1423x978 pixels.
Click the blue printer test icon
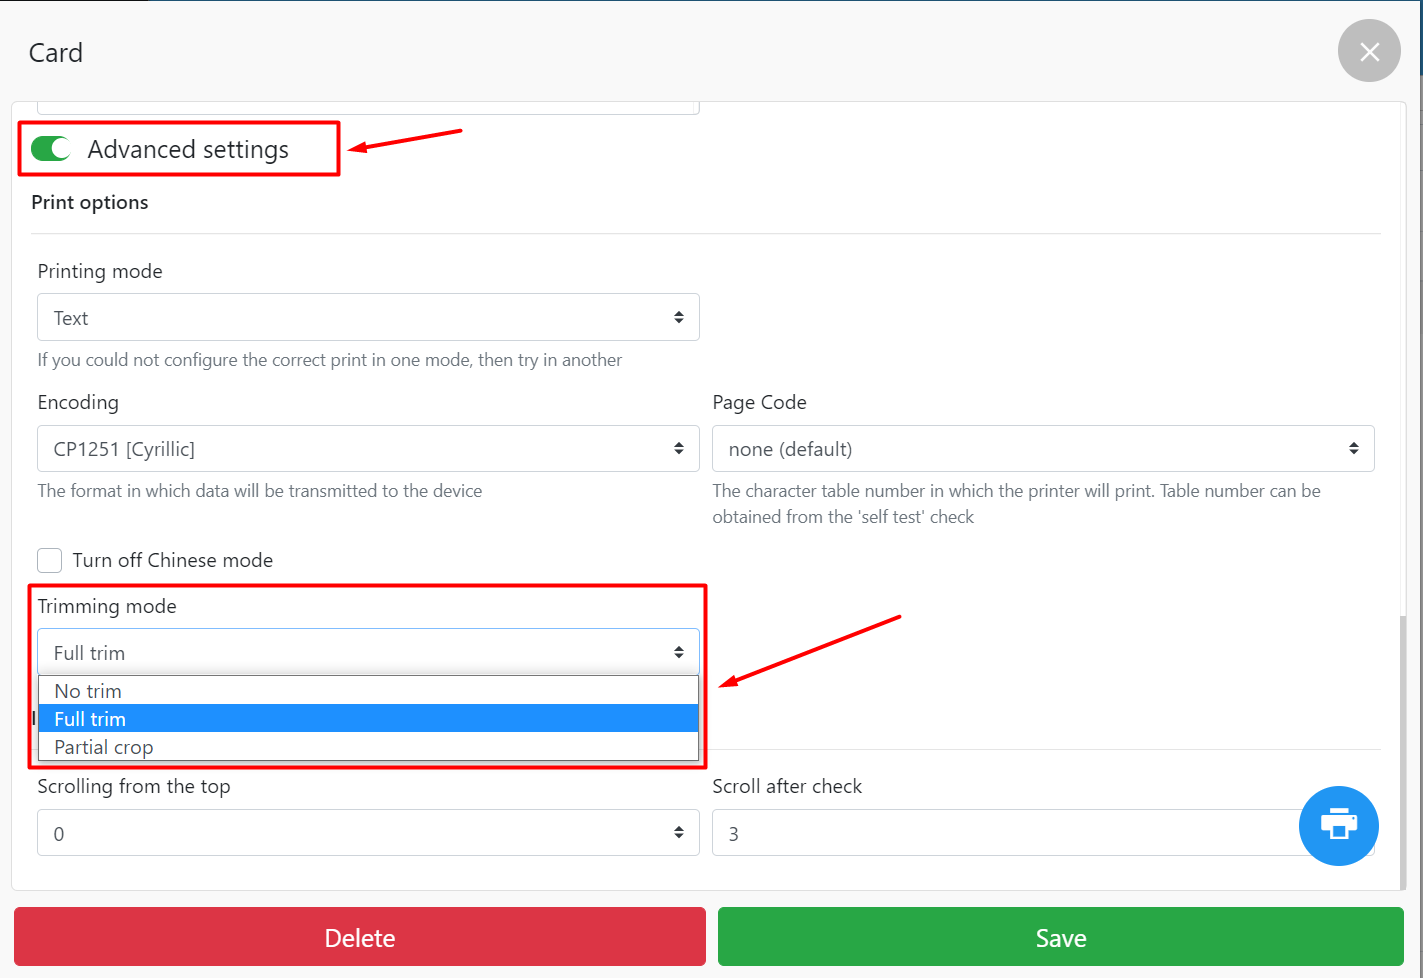point(1338,825)
